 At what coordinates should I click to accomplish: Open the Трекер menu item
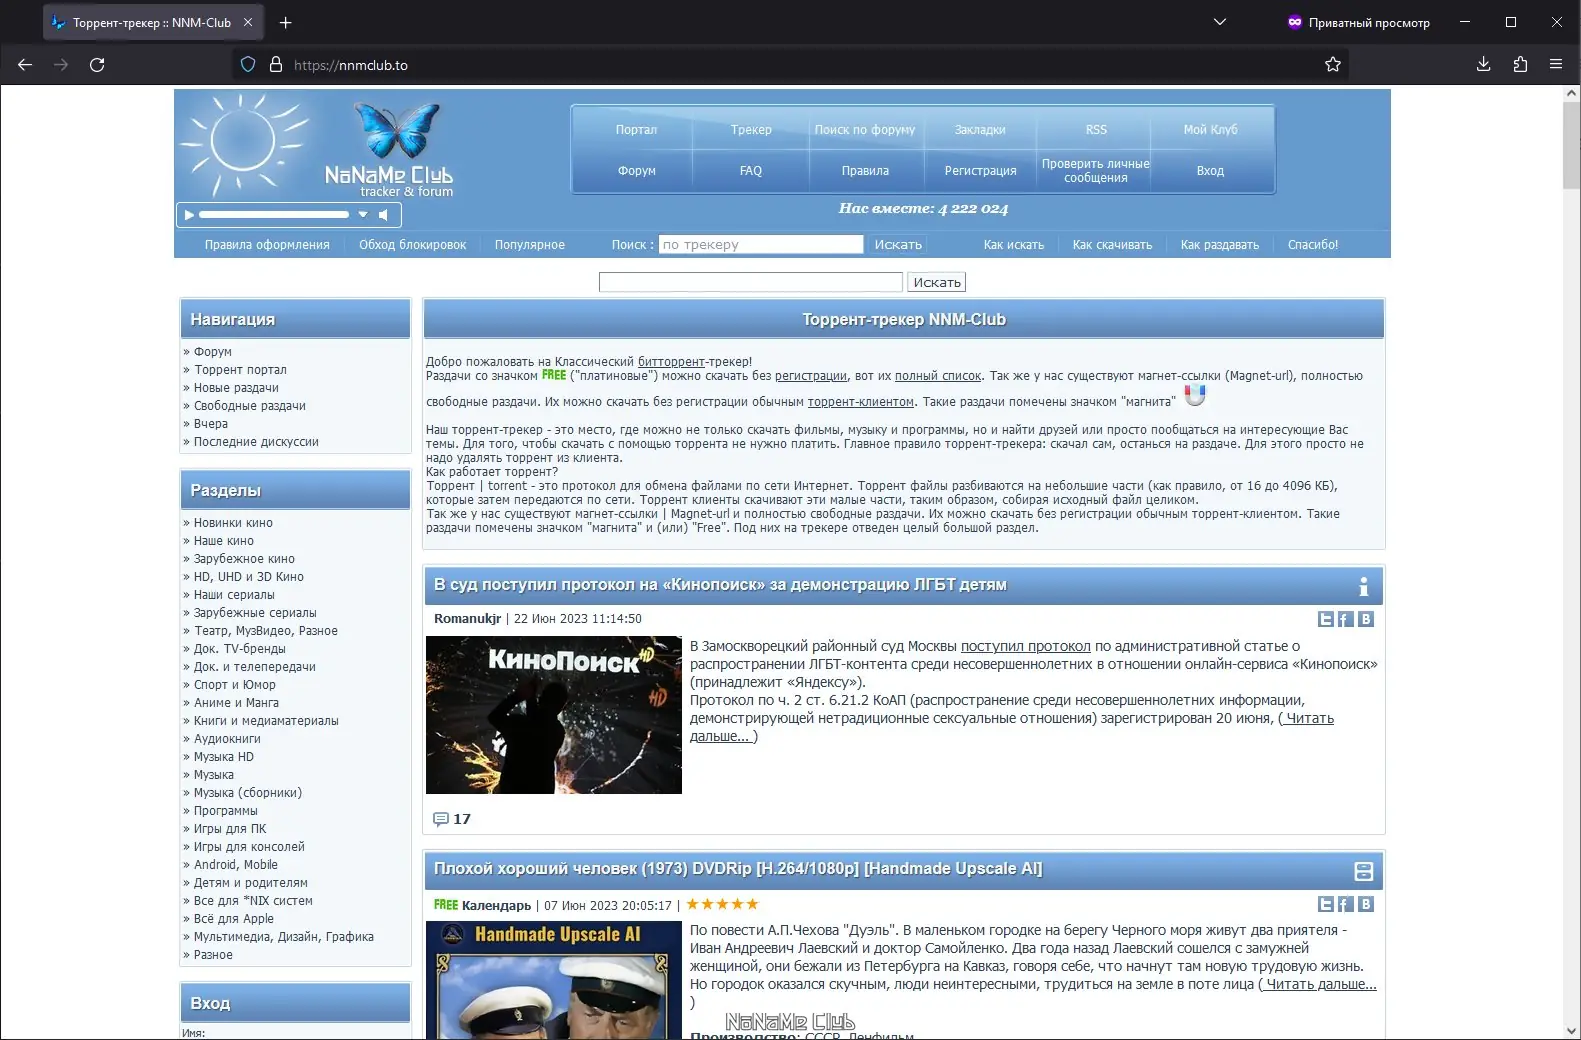(x=751, y=130)
